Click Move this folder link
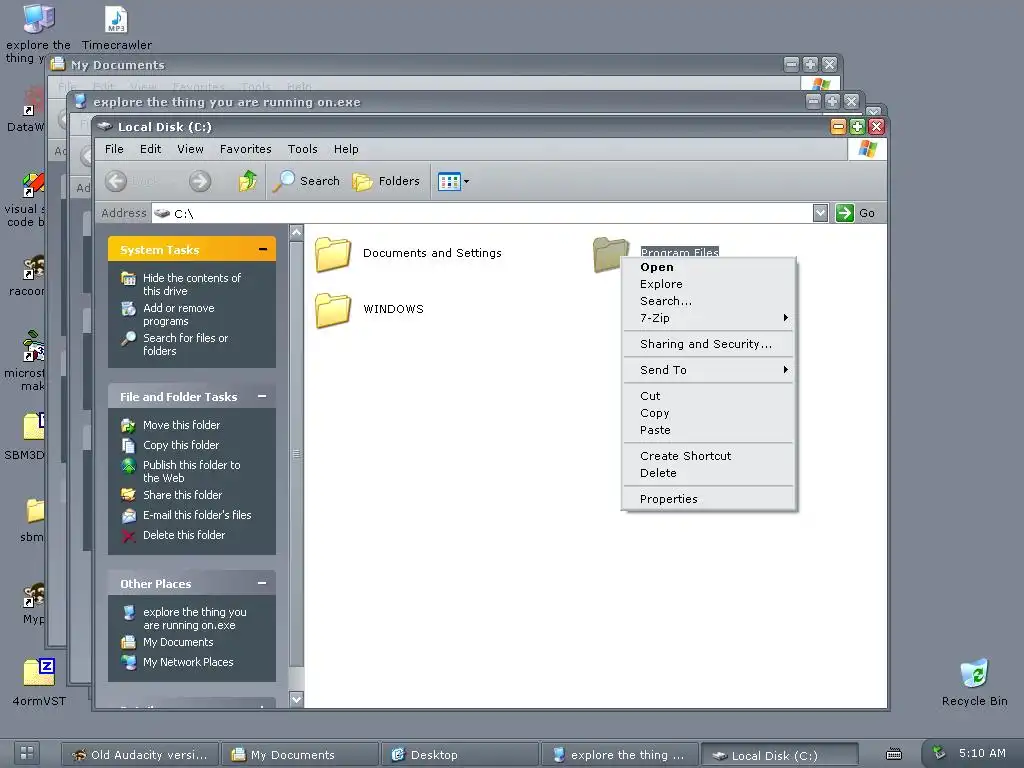This screenshot has width=1024, height=768. pos(182,425)
